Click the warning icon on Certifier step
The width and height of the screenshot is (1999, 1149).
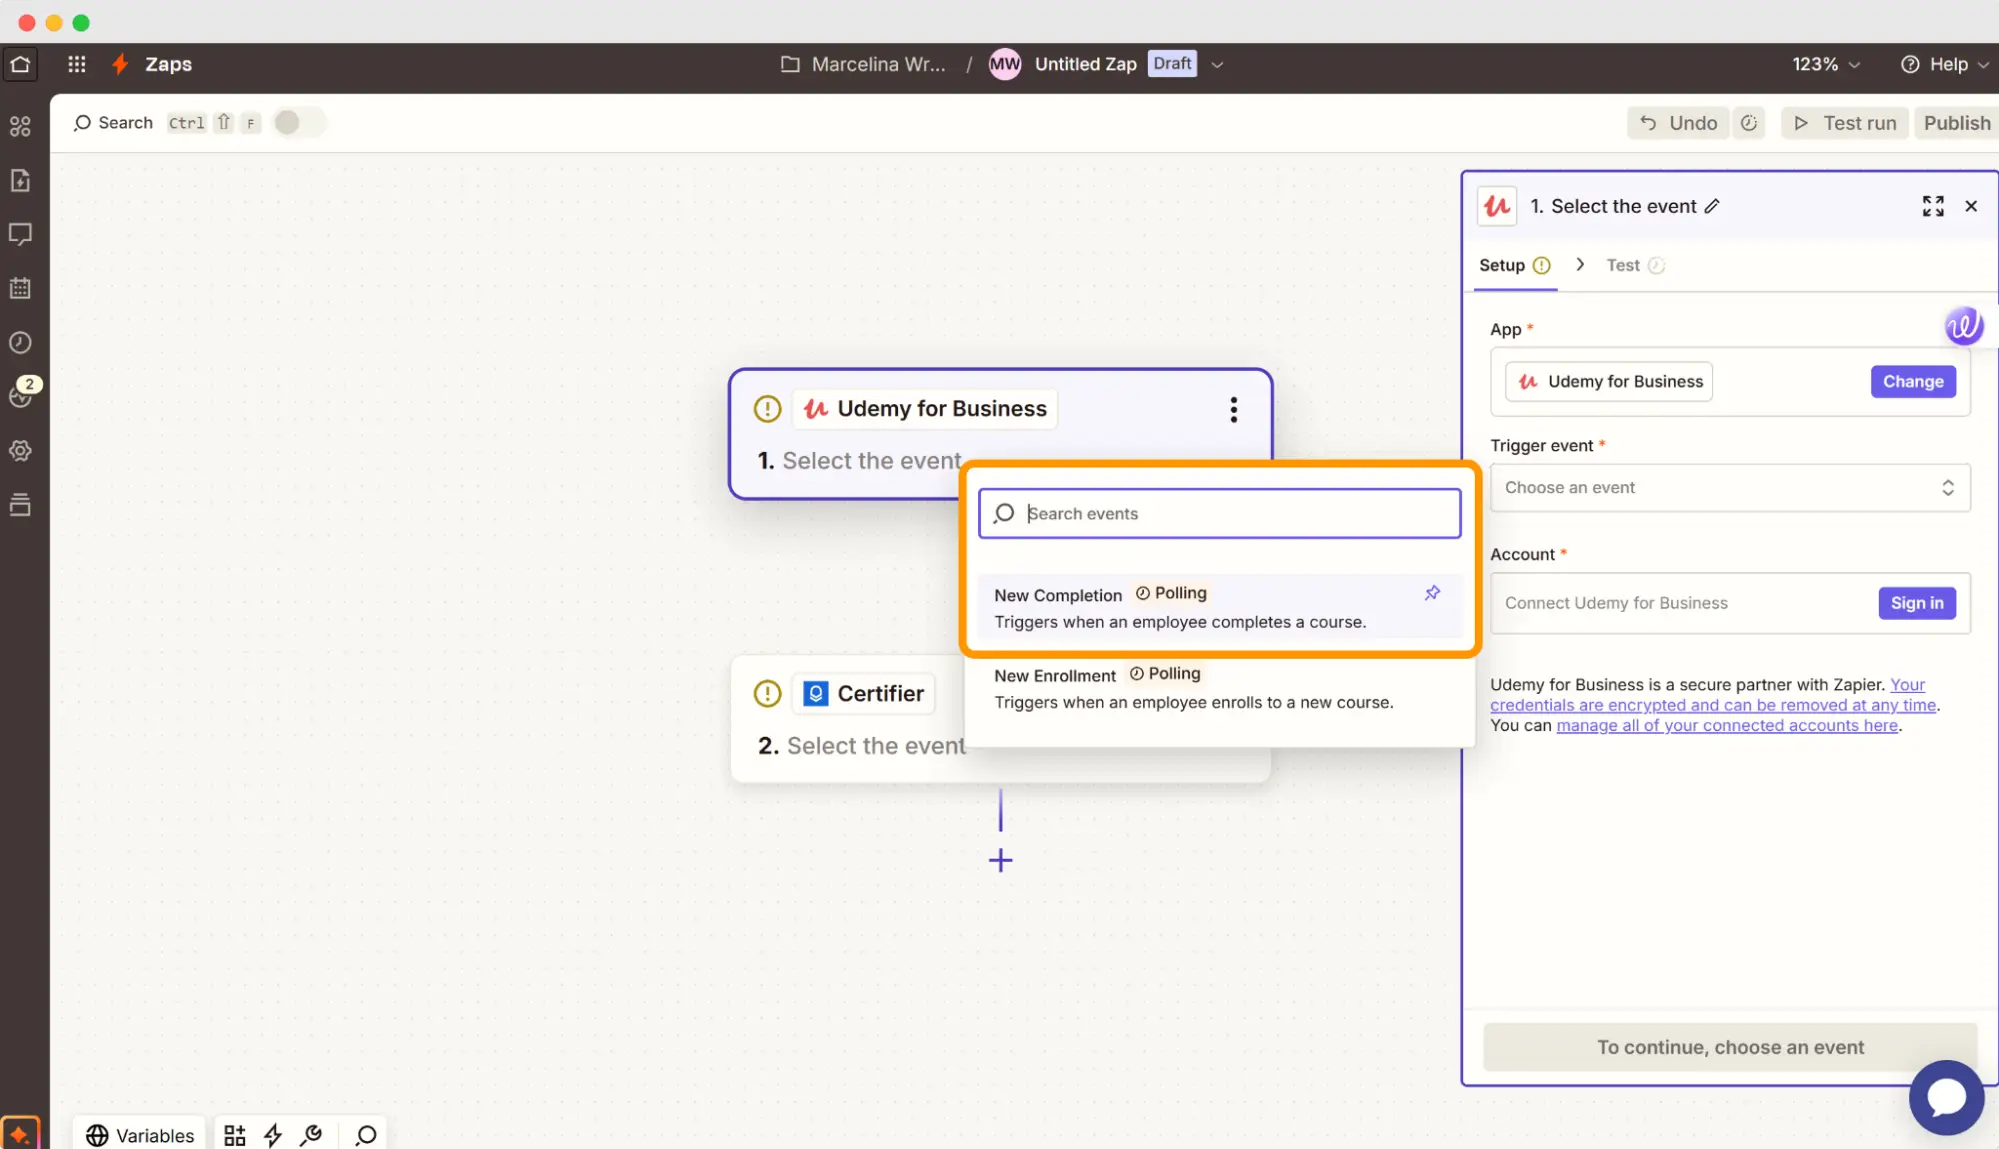[767, 693]
